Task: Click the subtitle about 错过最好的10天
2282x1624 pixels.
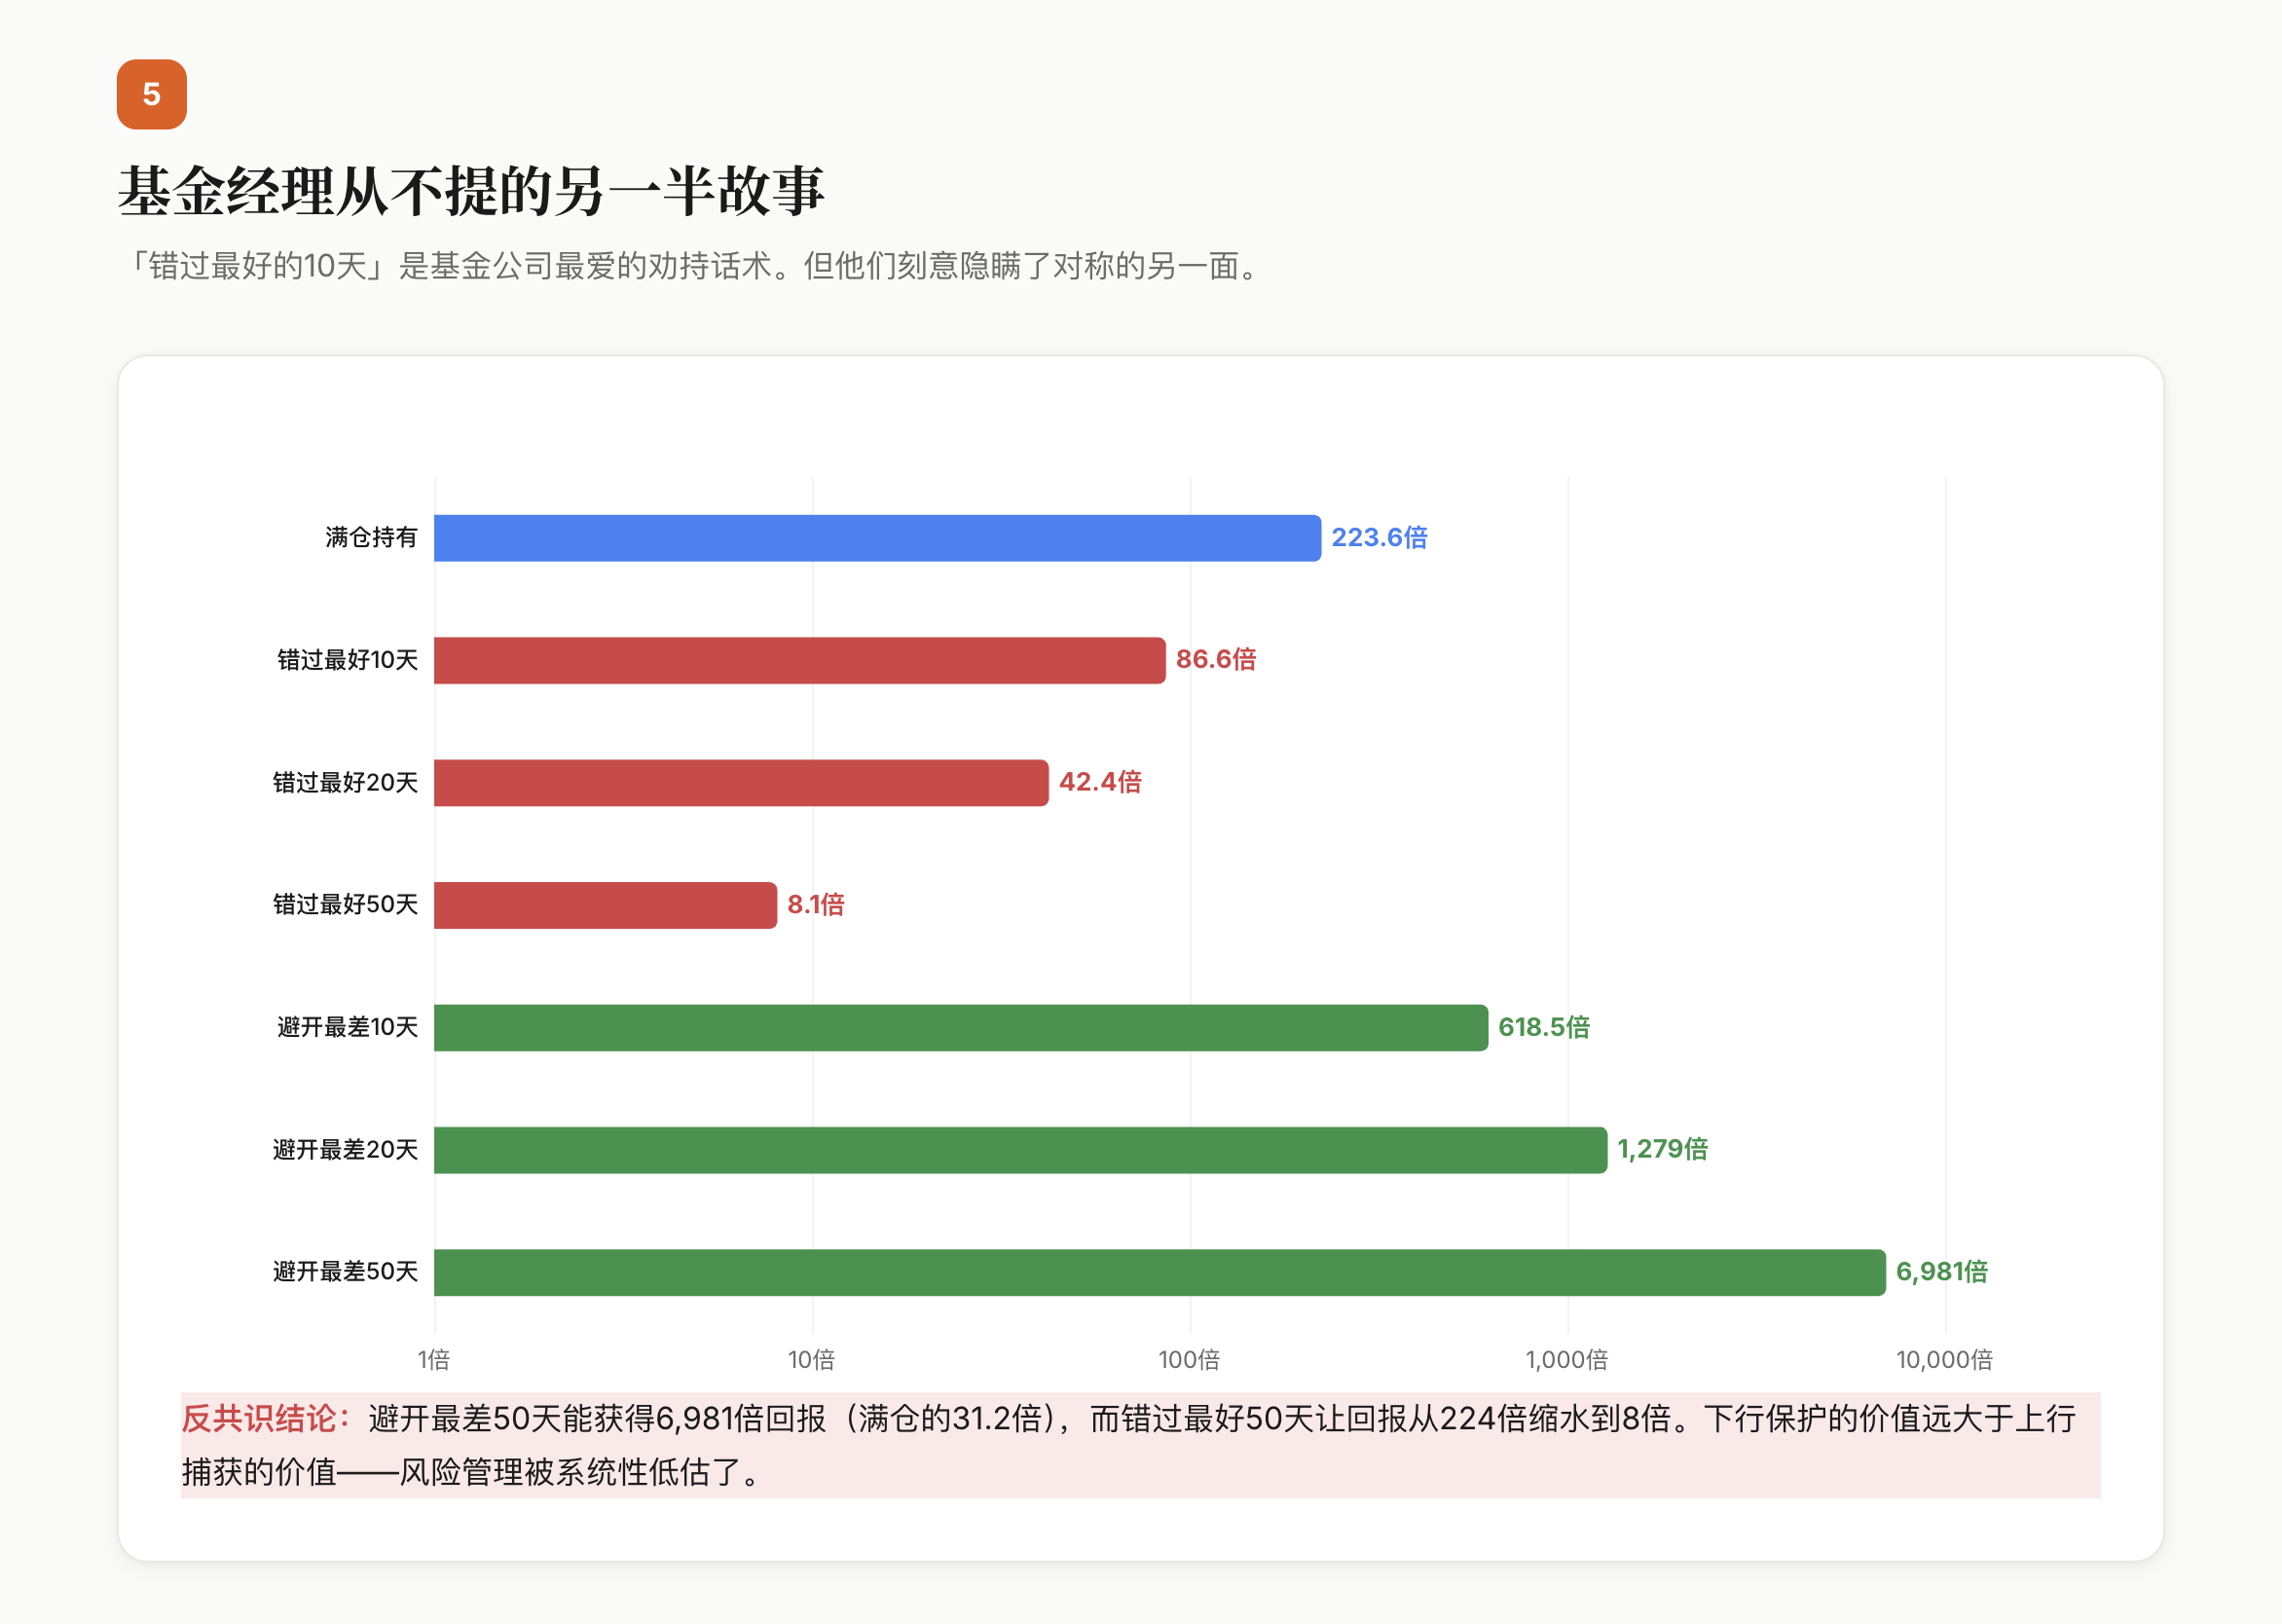Action: coord(690,266)
